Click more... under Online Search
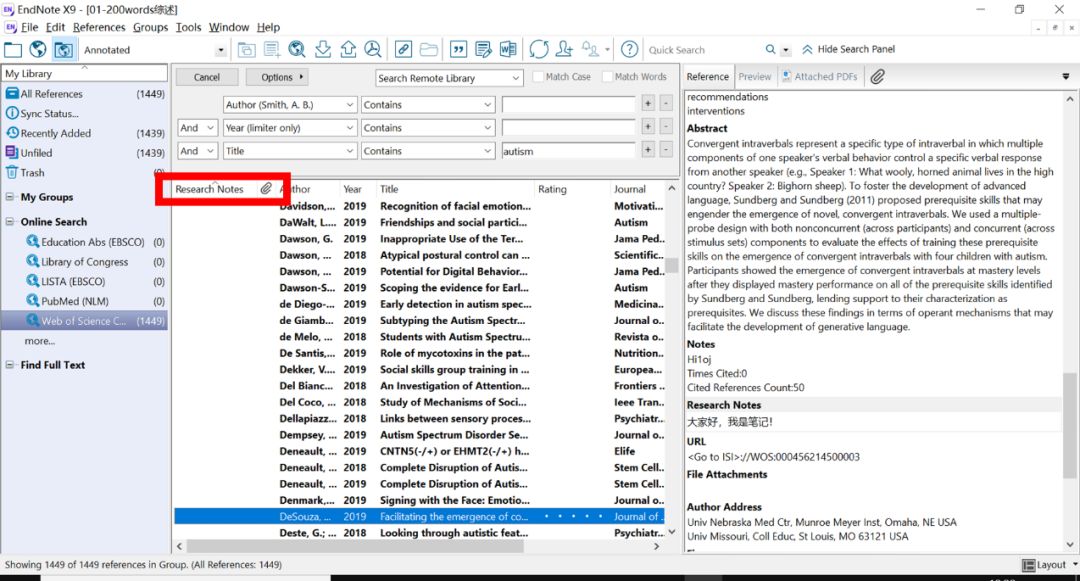Screen dimensions: 1080x581 coord(40,341)
